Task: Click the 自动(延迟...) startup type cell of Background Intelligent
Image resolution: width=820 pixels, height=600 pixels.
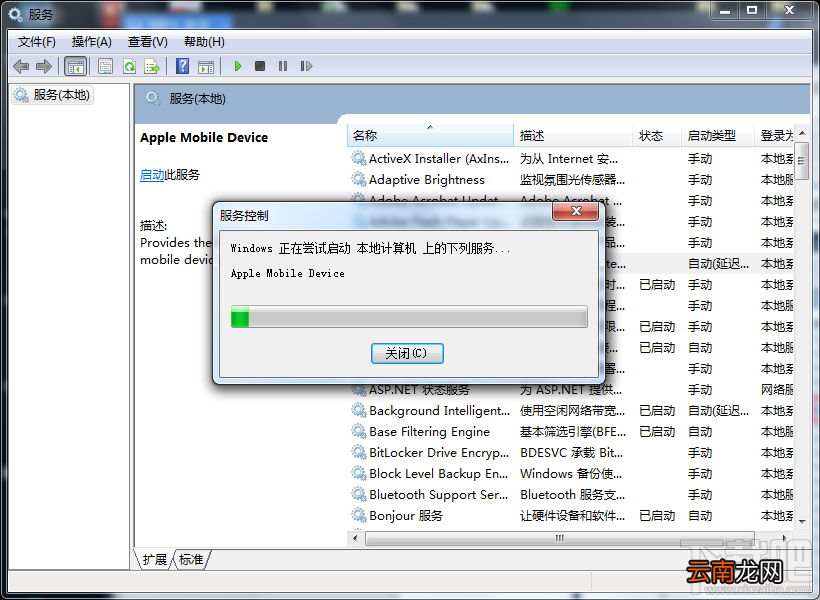Action: pos(718,411)
